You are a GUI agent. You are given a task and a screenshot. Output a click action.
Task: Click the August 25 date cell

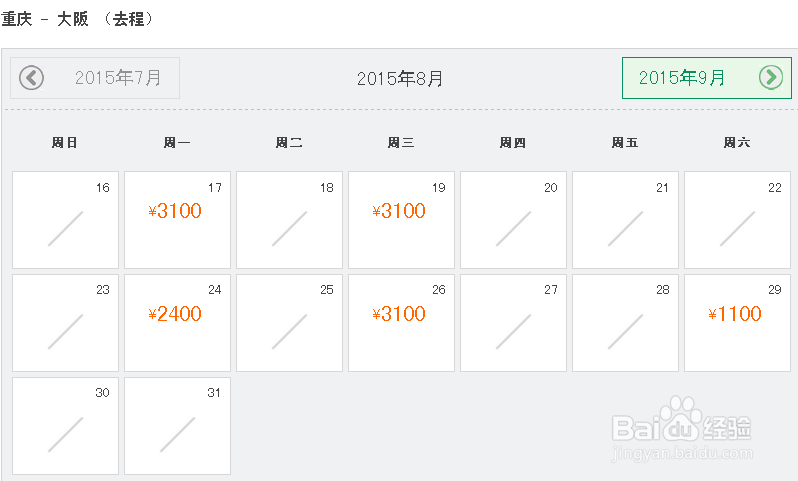(x=289, y=323)
